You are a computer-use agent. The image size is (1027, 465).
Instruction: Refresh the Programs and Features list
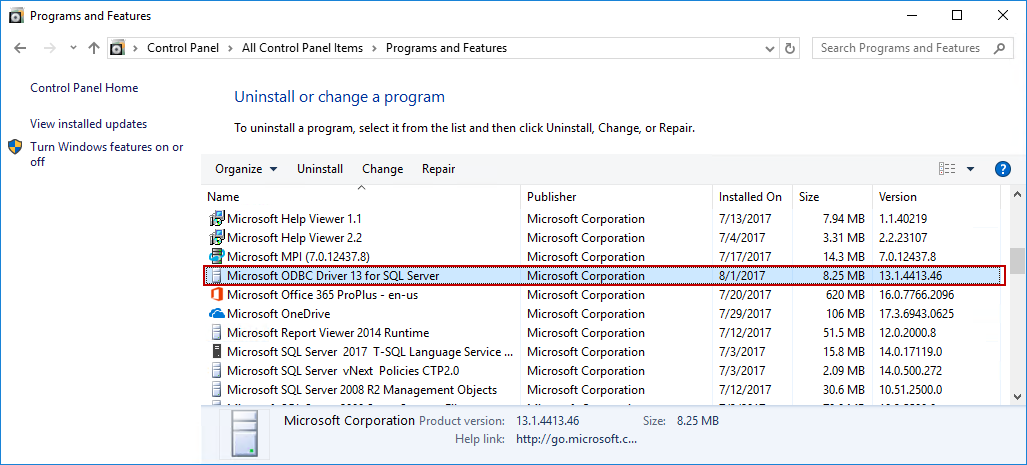(x=791, y=48)
